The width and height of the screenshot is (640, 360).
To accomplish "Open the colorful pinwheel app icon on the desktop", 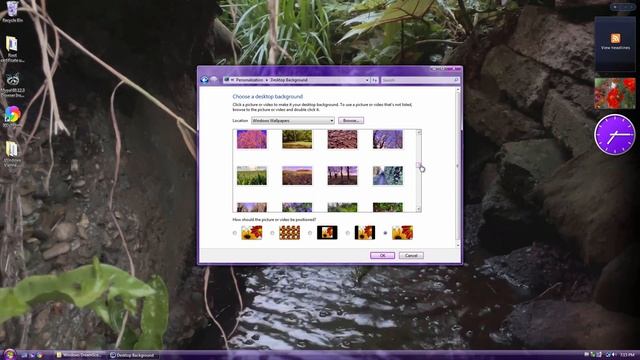I will point(12,117).
